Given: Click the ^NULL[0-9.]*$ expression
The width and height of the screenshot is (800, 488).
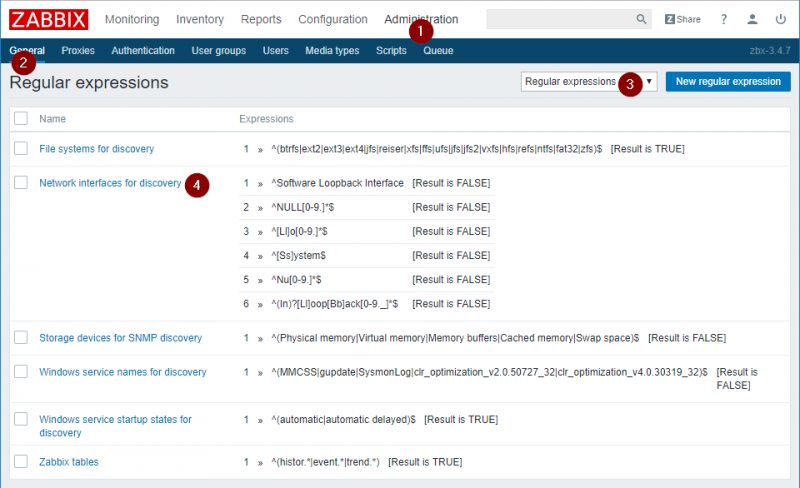Looking at the screenshot, I should coord(303,207).
